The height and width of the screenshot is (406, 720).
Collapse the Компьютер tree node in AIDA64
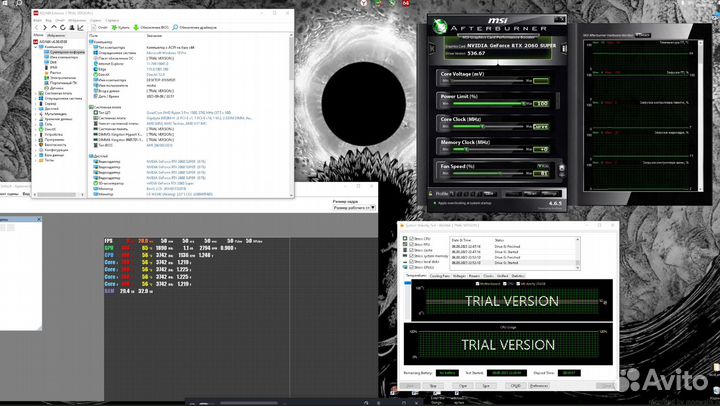pyautogui.click(x=36, y=47)
